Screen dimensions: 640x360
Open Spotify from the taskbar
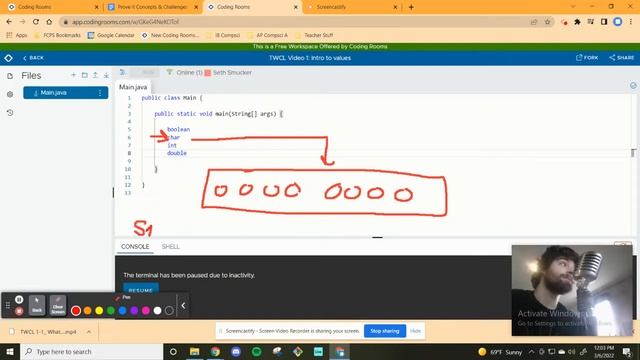[x=256, y=351]
